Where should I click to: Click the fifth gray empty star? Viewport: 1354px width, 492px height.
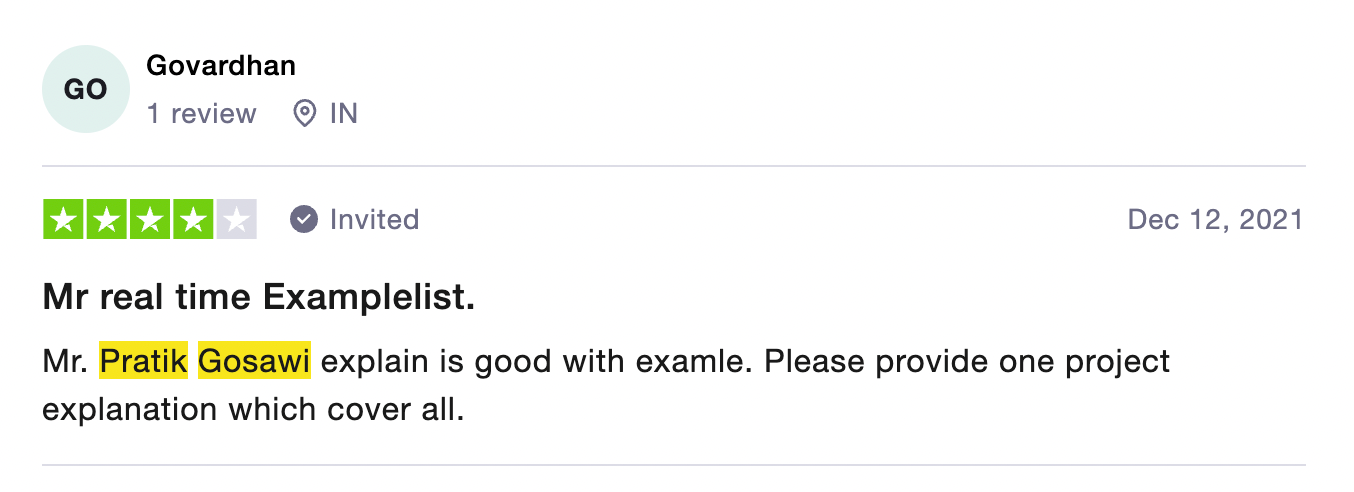point(236,220)
